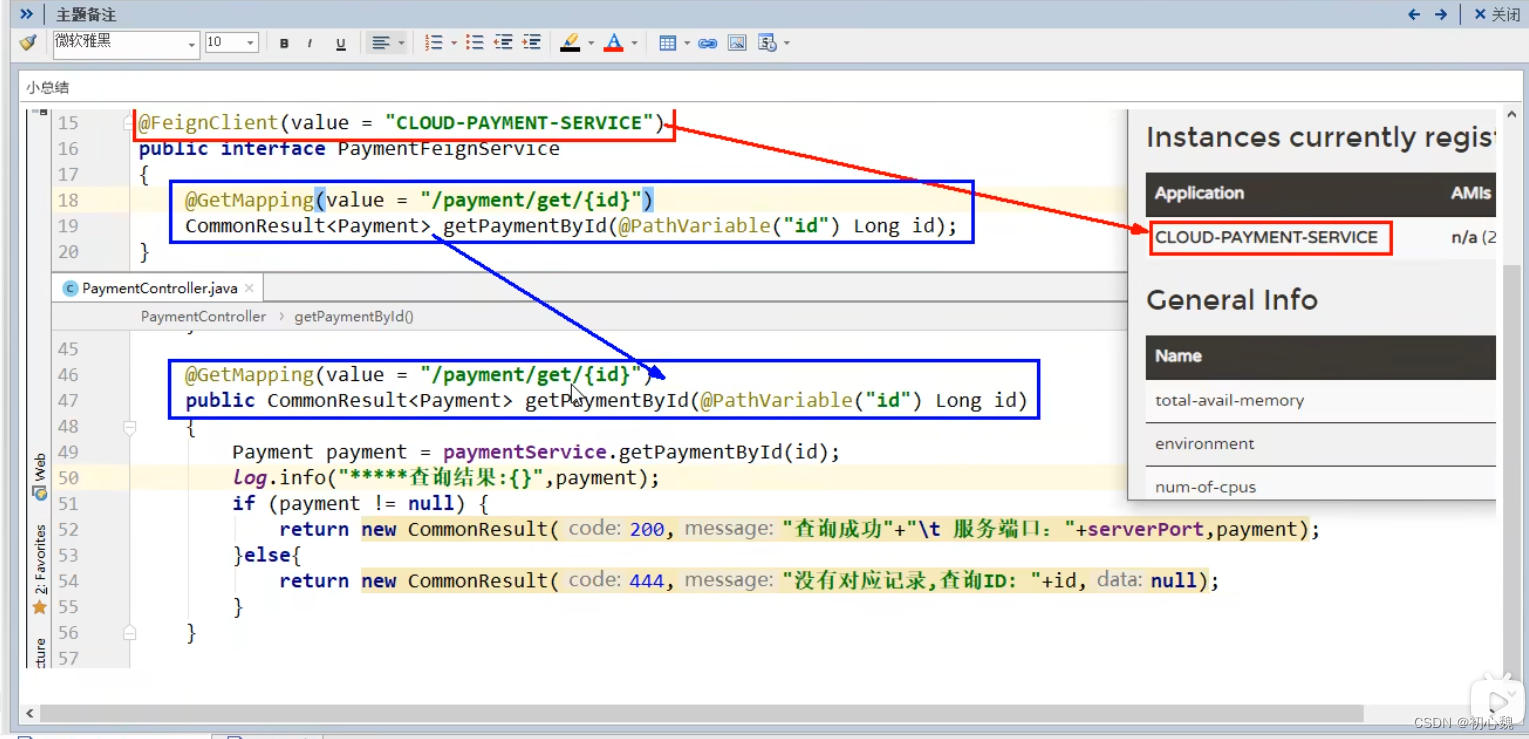This screenshot has height=739, width=1529.
Task: Click the Favorites side tab
Action: [x=40, y=570]
